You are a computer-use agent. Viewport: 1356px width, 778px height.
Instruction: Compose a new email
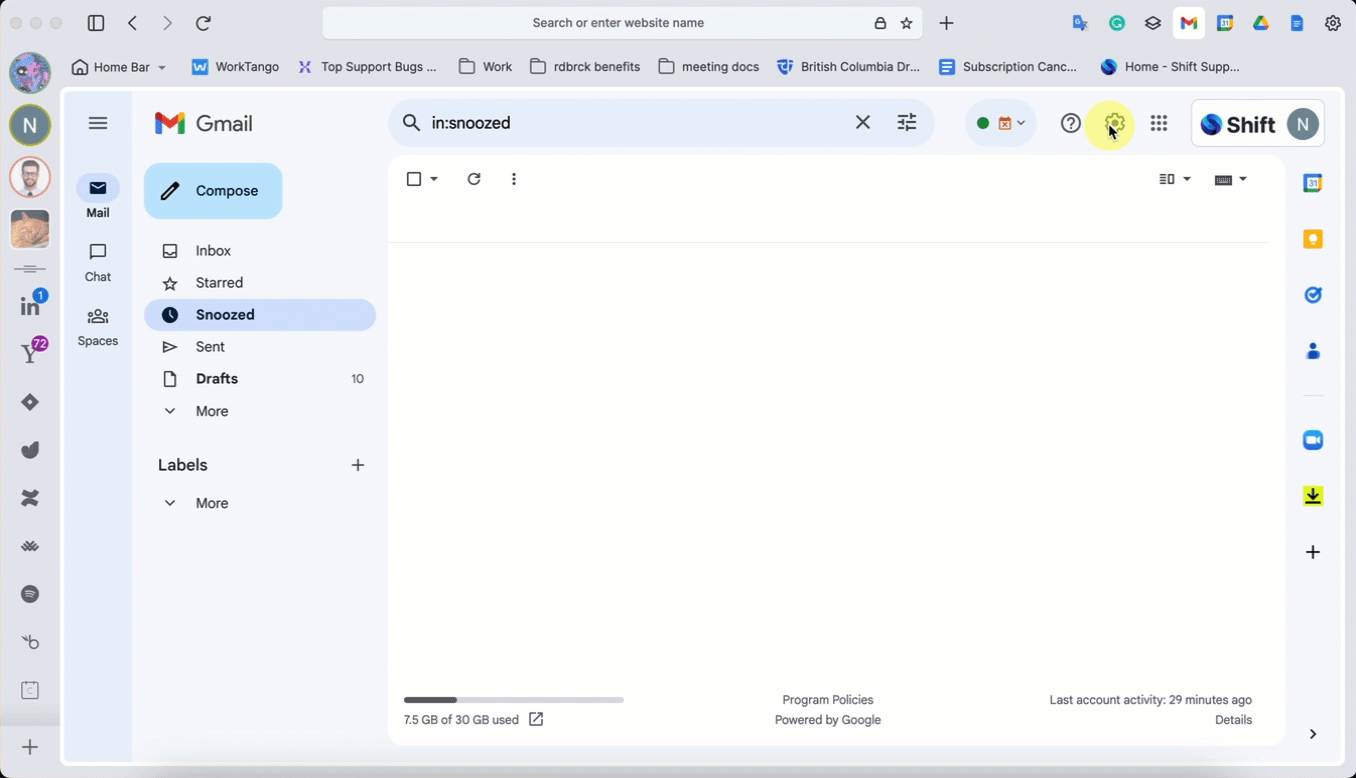(213, 191)
